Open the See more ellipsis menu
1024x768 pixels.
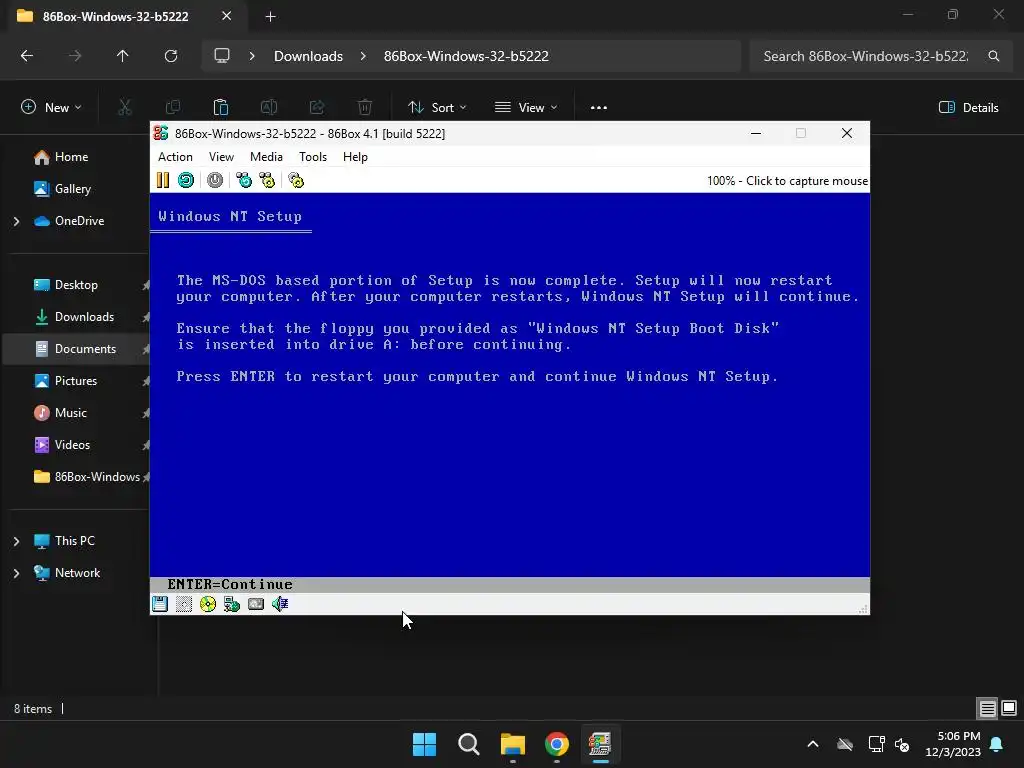pyautogui.click(x=599, y=108)
